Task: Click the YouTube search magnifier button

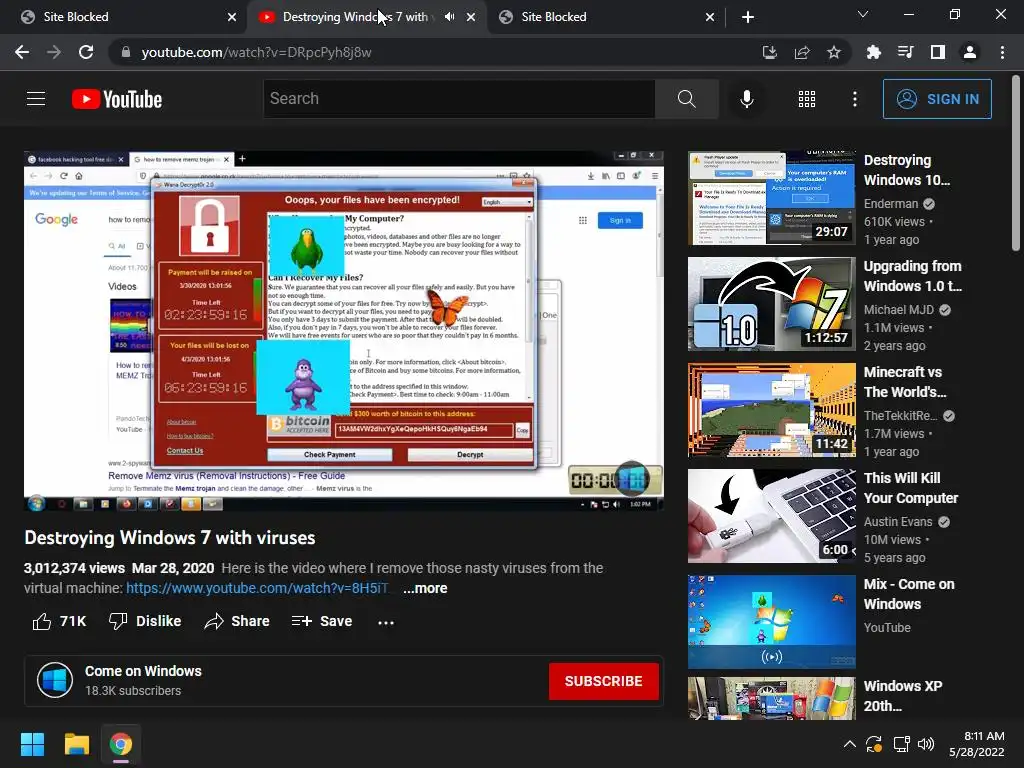Action: click(x=686, y=99)
